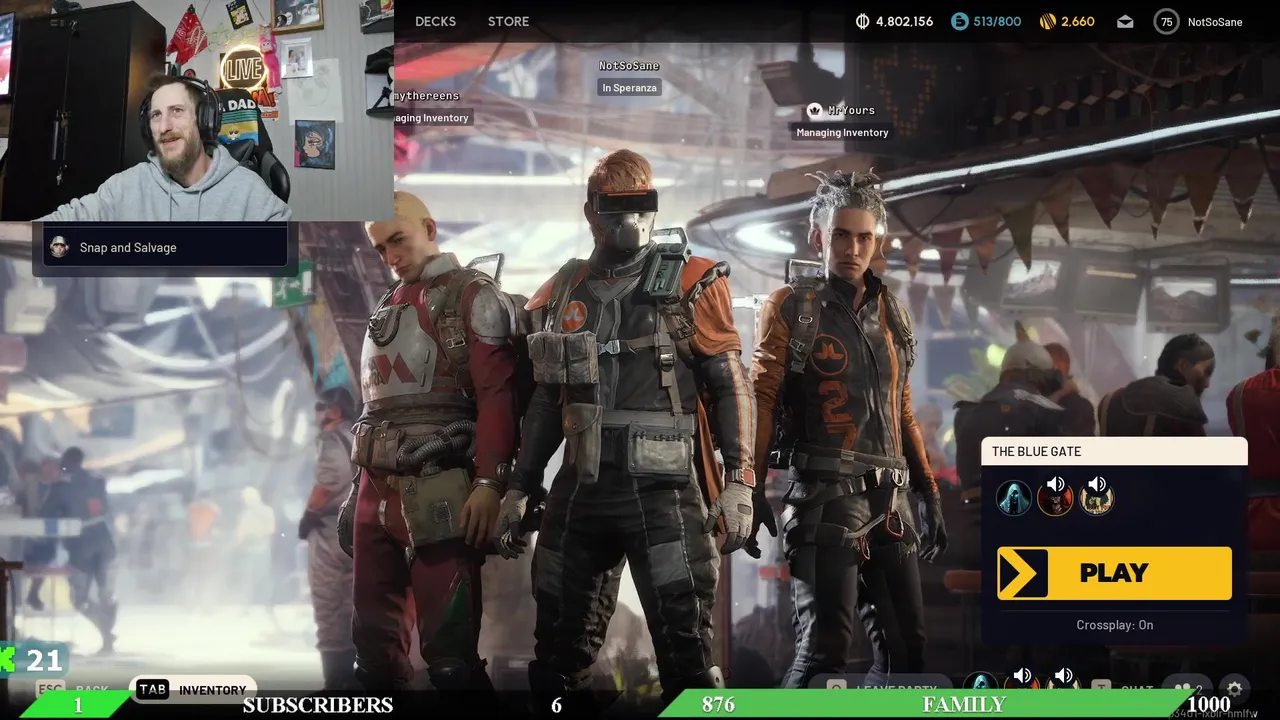Select the 4,802,156 coin balance
The width and height of the screenshot is (1280, 720).
(x=904, y=21)
